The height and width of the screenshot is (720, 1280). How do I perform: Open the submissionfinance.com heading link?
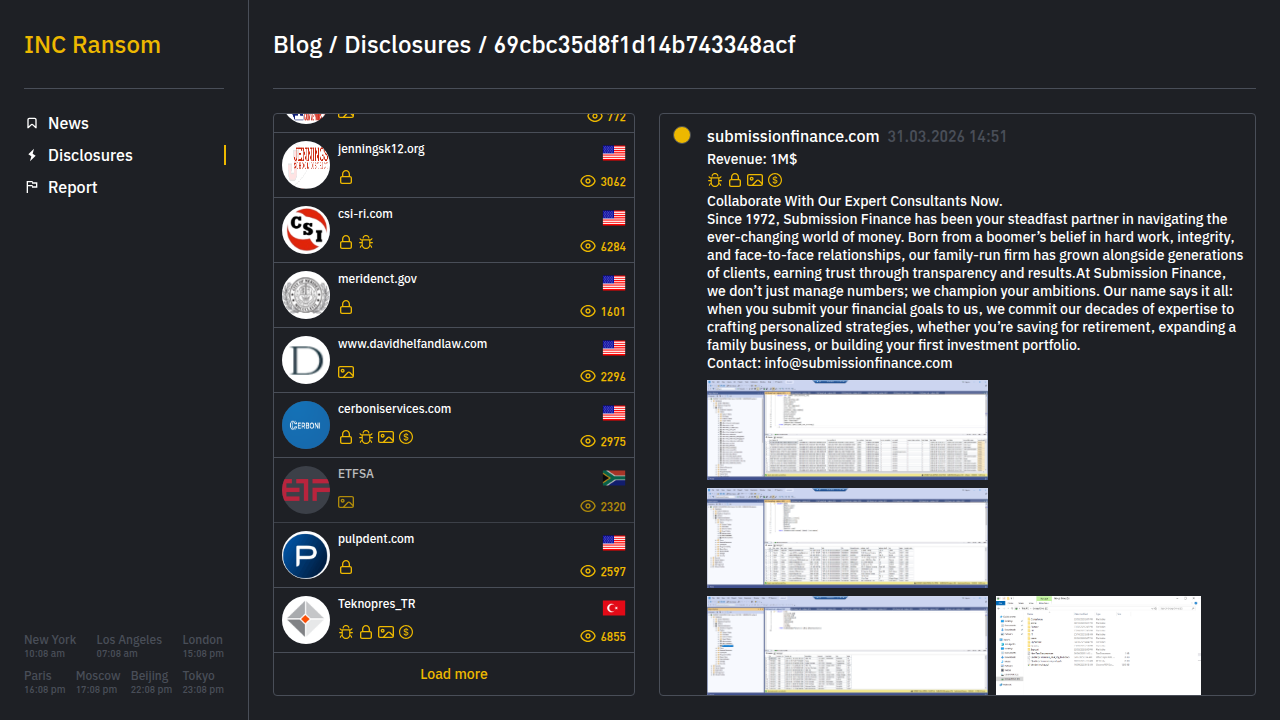click(x=793, y=136)
